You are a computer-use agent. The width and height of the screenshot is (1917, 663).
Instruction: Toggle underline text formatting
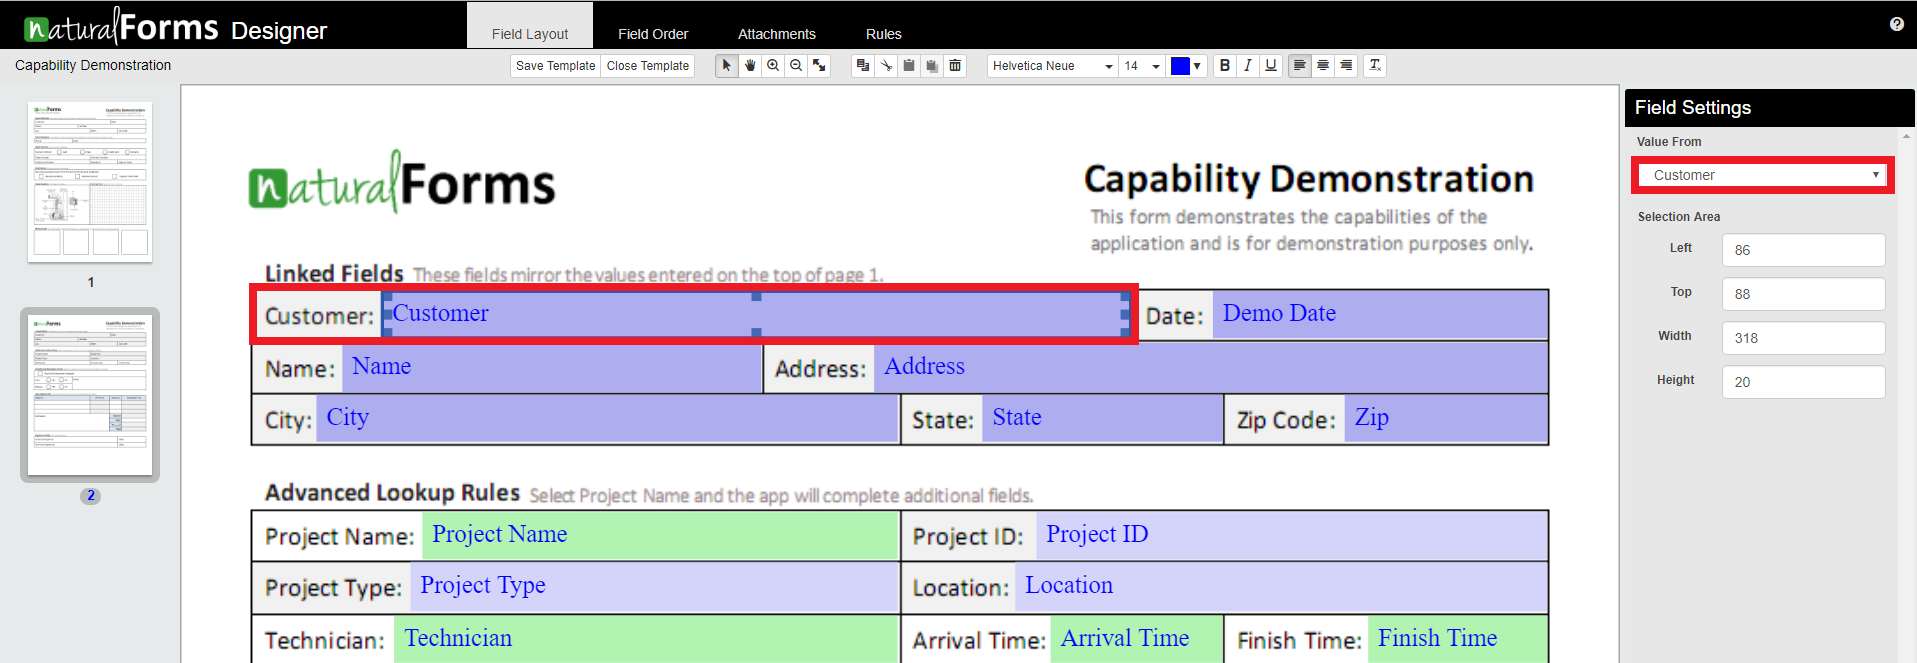coord(1271,66)
